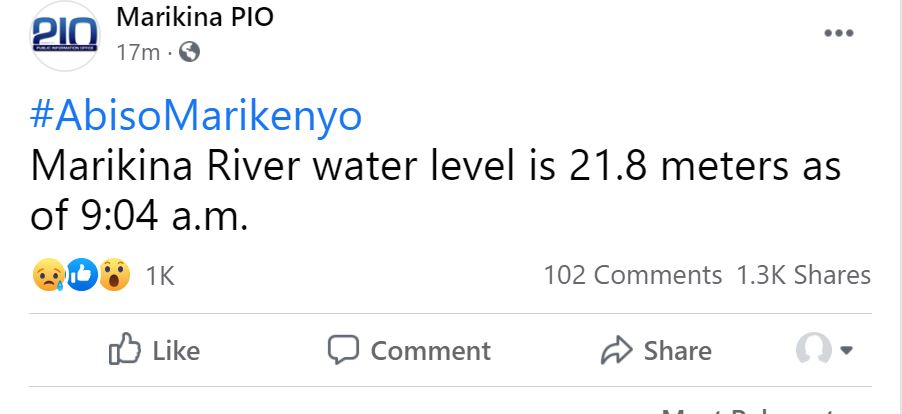Click the wow surprised reaction emoji

pos(114,275)
